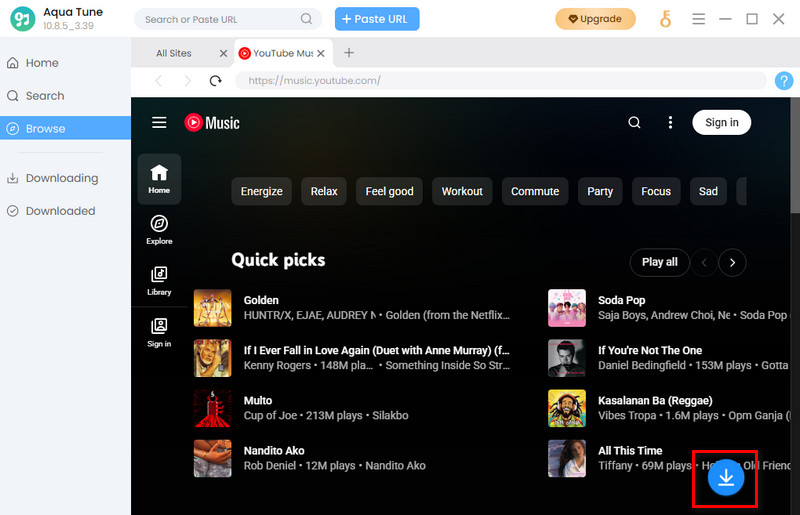Click the Upgrade button
The image size is (800, 515).
point(595,19)
